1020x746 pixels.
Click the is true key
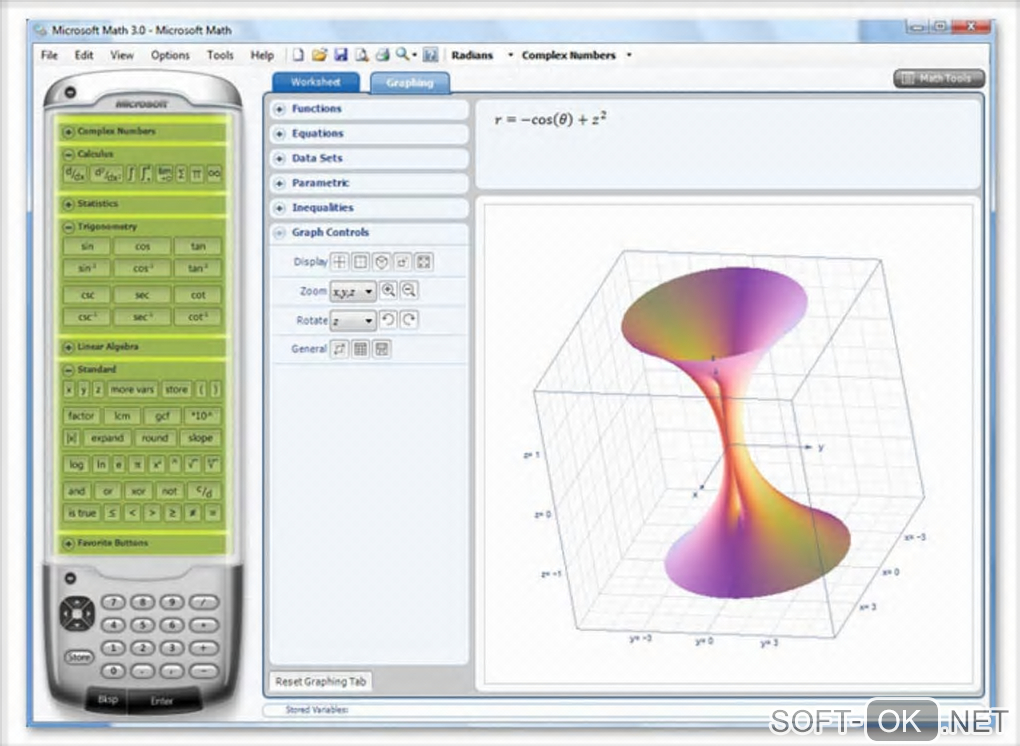82,513
